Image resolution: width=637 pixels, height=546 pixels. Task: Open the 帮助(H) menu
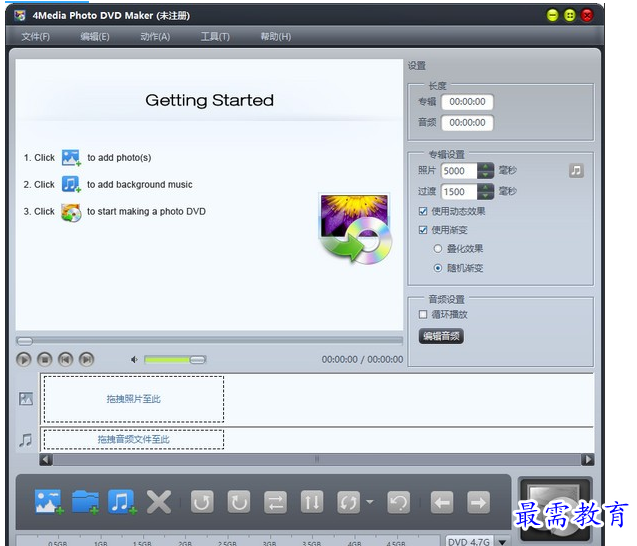(x=276, y=37)
